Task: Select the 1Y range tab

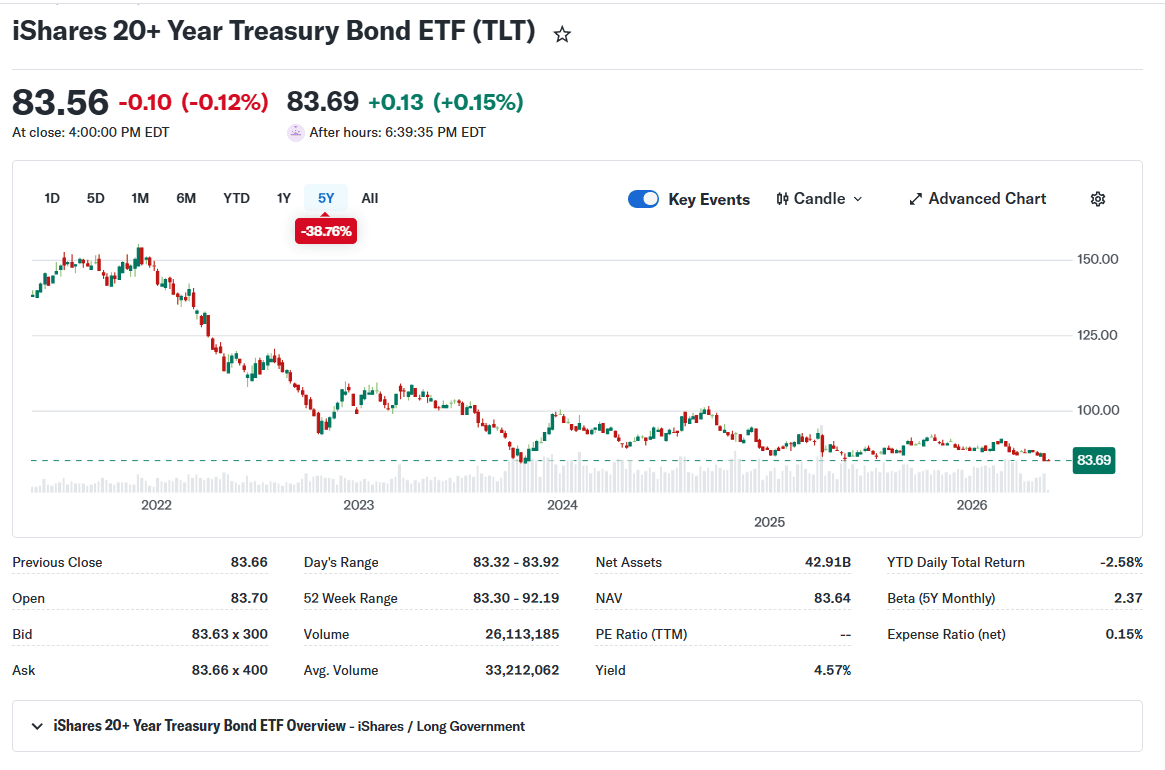Action: click(x=284, y=198)
